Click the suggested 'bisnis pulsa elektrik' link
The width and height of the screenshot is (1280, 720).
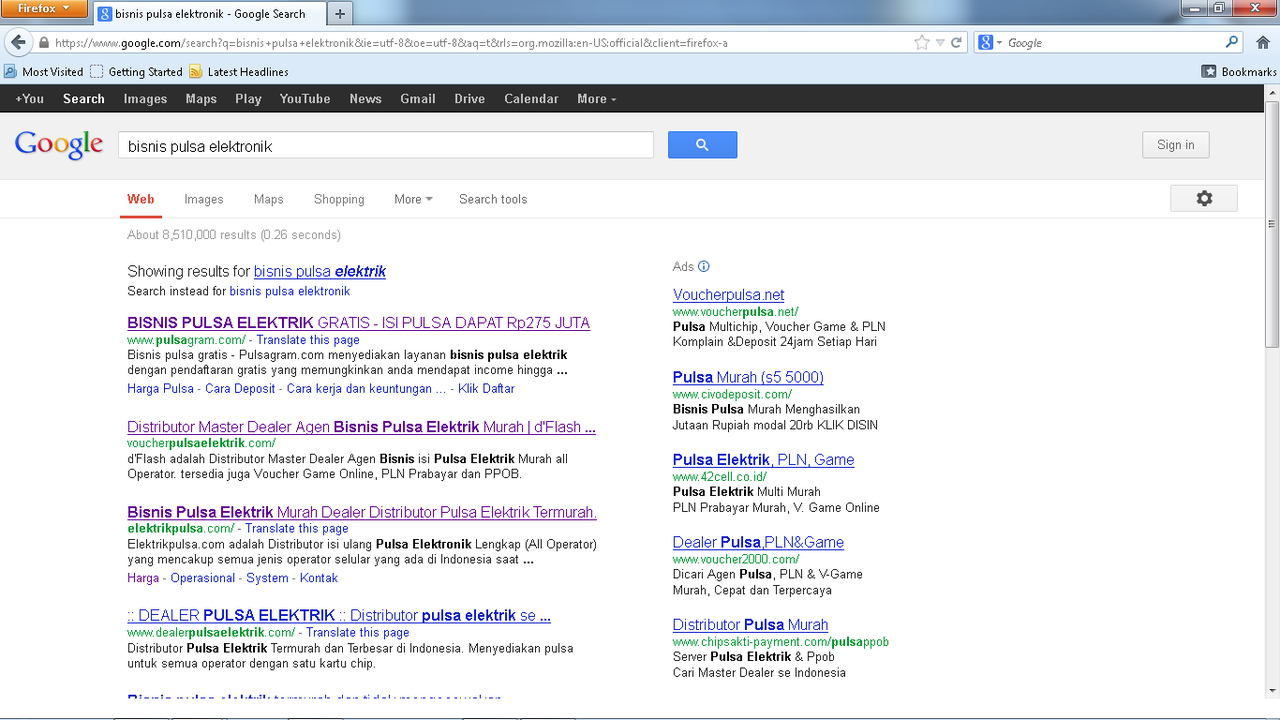point(320,271)
